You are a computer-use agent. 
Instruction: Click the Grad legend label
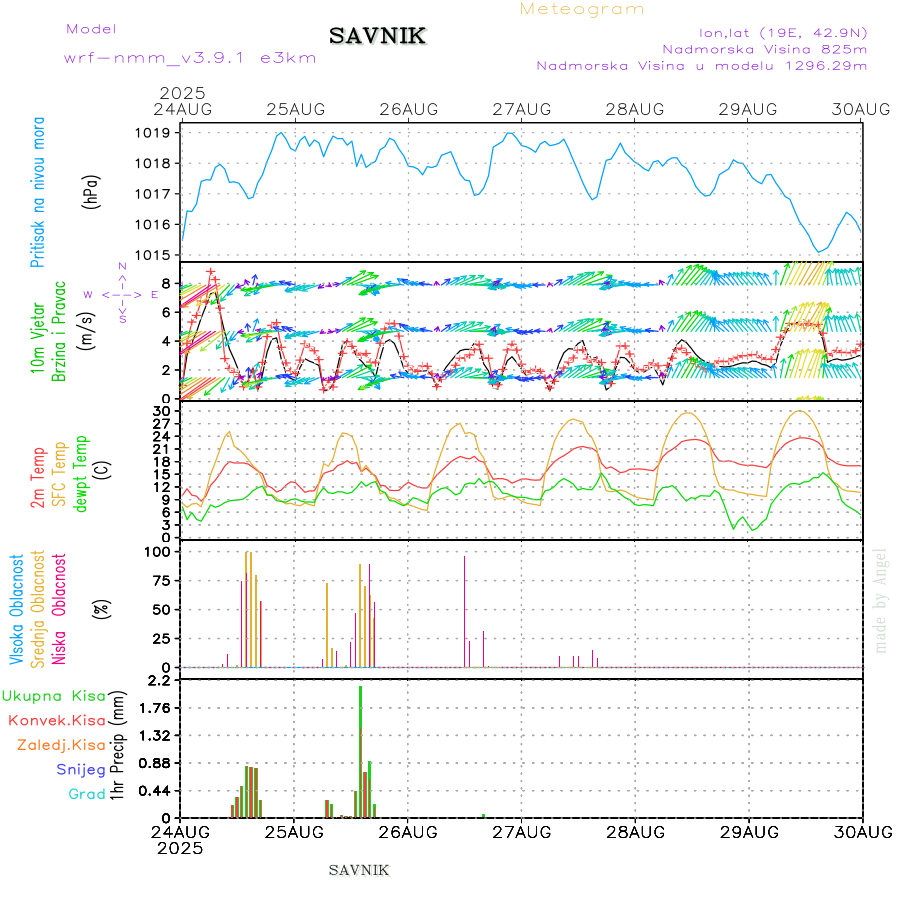click(86, 795)
